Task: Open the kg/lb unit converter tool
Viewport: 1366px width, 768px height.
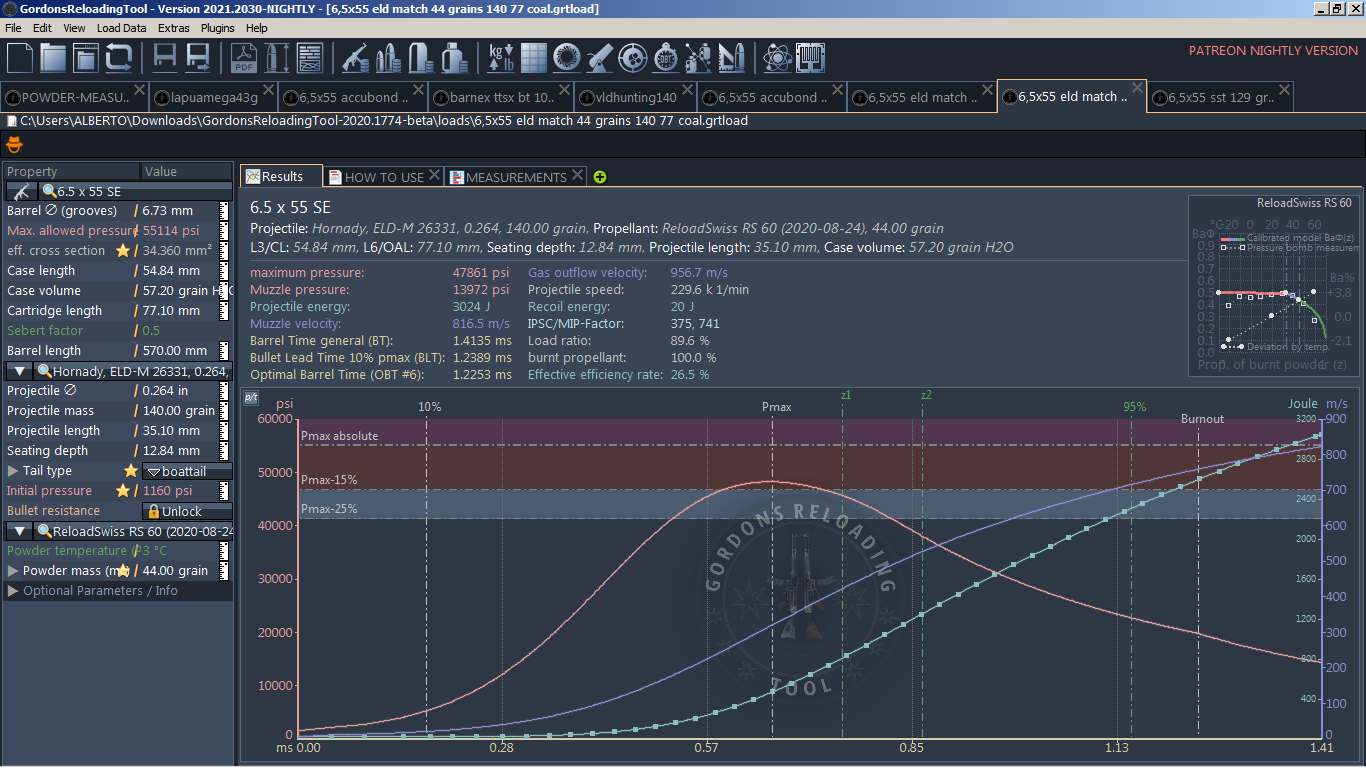Action: 501,58
